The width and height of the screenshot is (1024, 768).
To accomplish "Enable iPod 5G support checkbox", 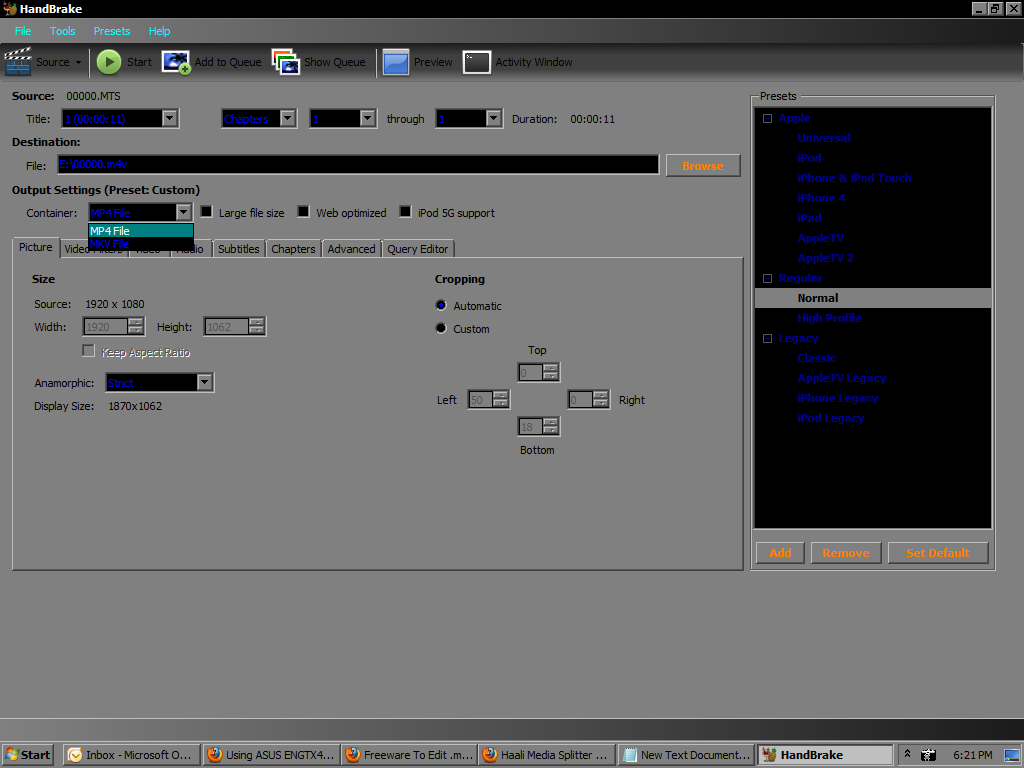I will coord(406,212).
